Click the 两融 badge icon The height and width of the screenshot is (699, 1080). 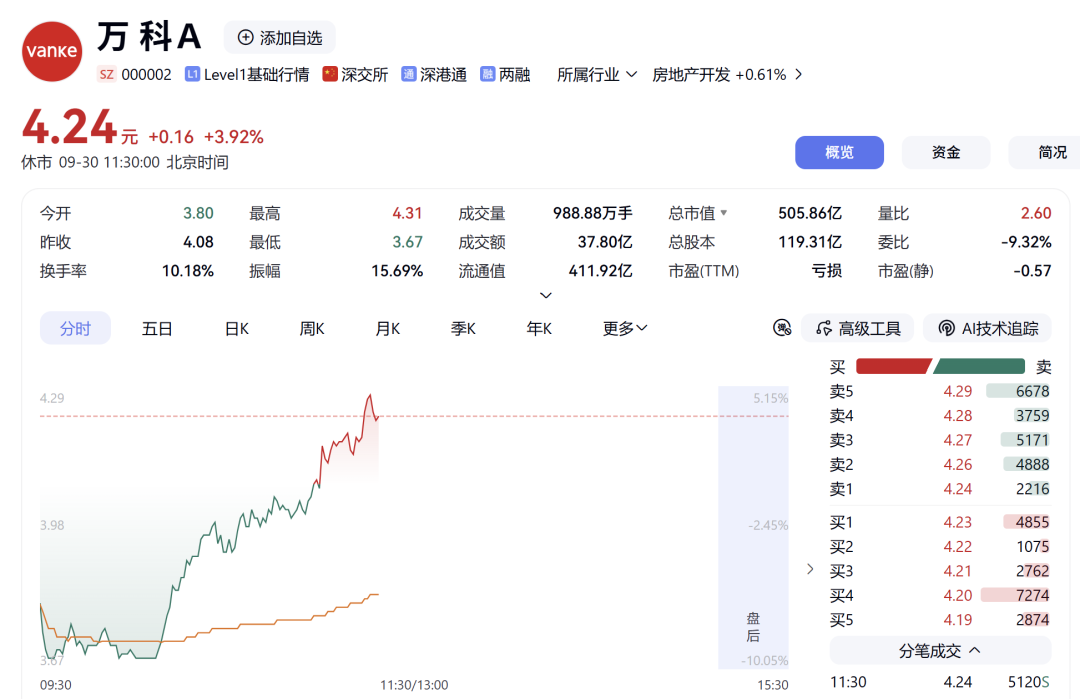click(x=488, y=74)
